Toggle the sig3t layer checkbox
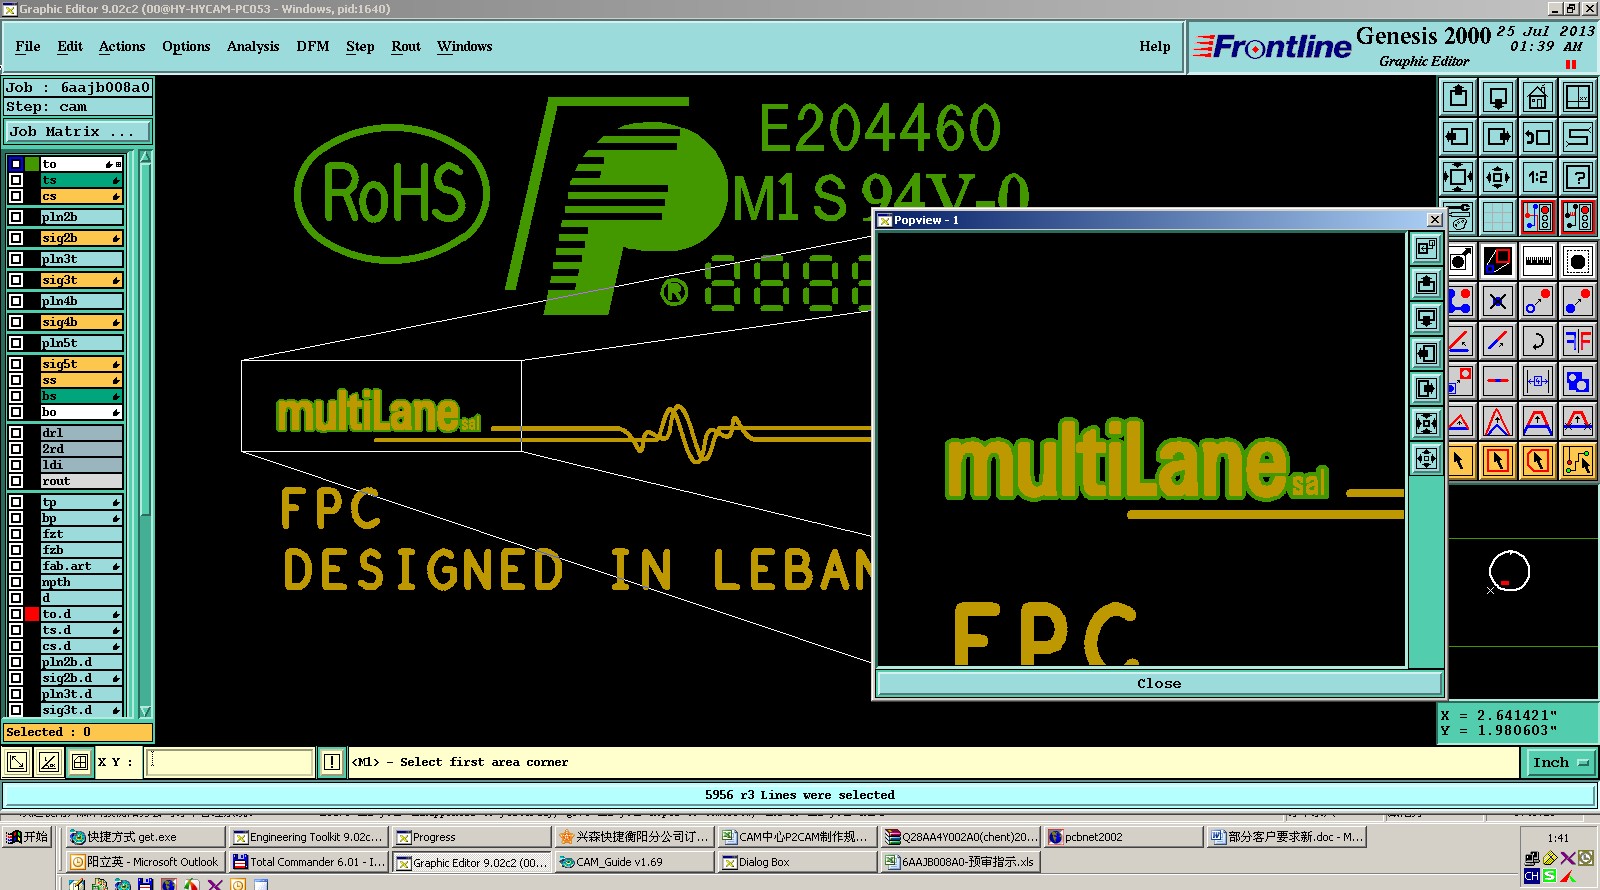 click(x=16, y=280)
